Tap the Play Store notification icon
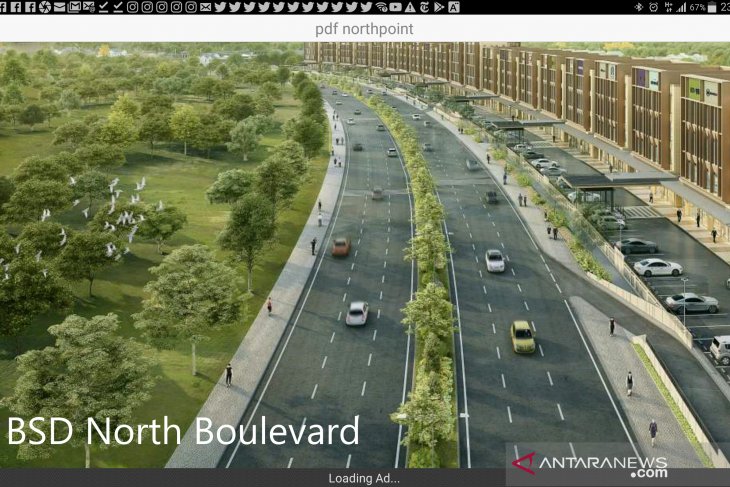This screenshot has height=487, width=730. (439, 7)
